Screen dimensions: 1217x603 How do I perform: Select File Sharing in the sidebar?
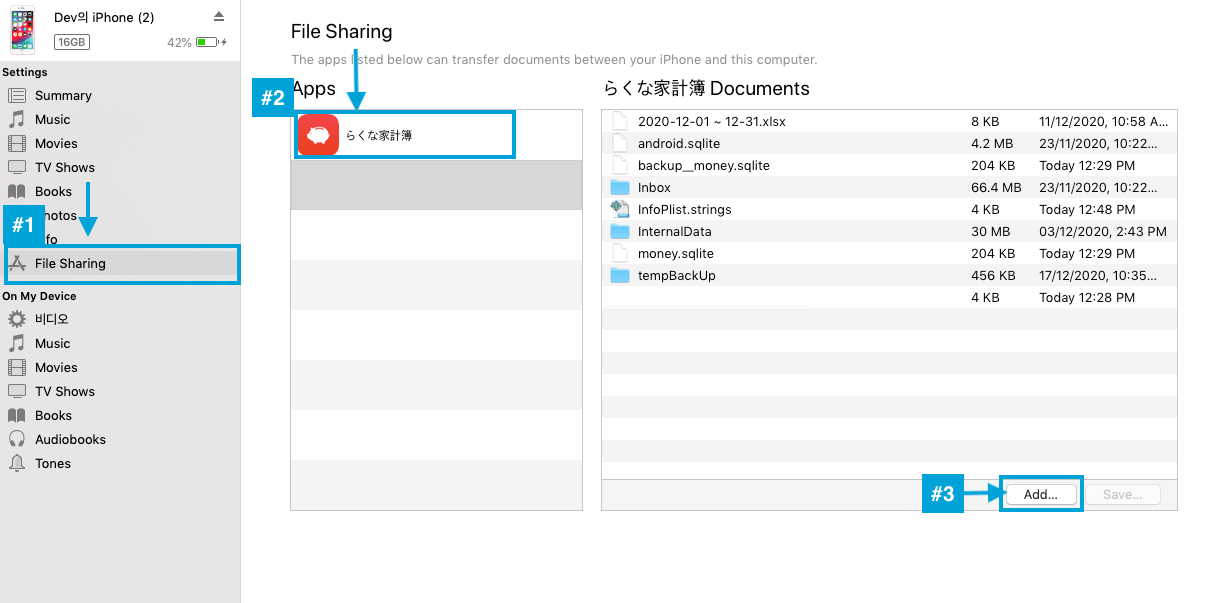point(70,264)
